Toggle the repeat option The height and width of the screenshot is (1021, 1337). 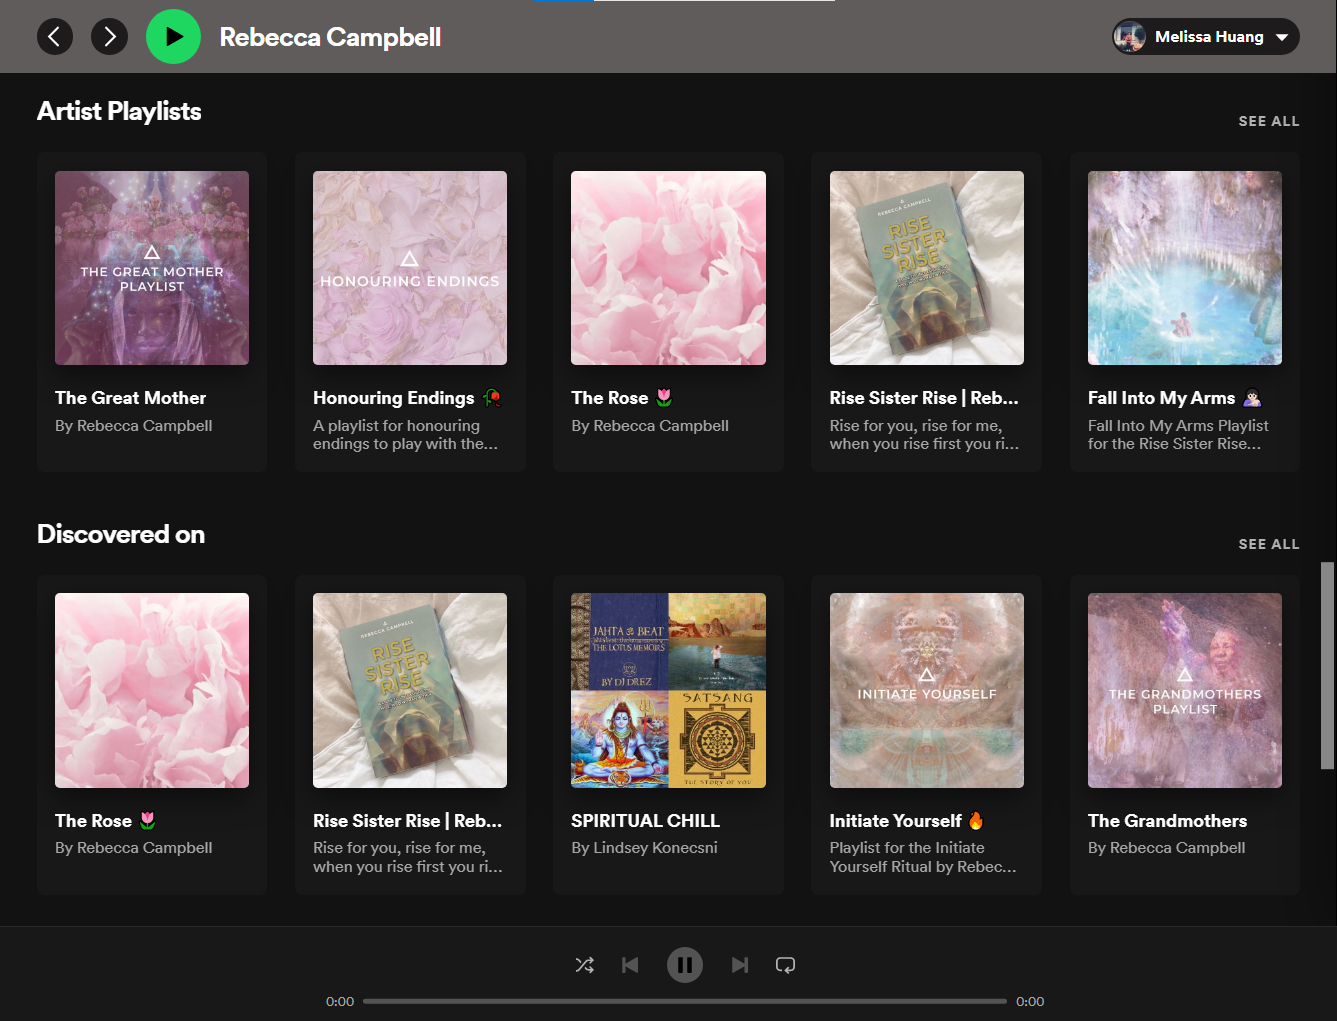tap(785, 965)
